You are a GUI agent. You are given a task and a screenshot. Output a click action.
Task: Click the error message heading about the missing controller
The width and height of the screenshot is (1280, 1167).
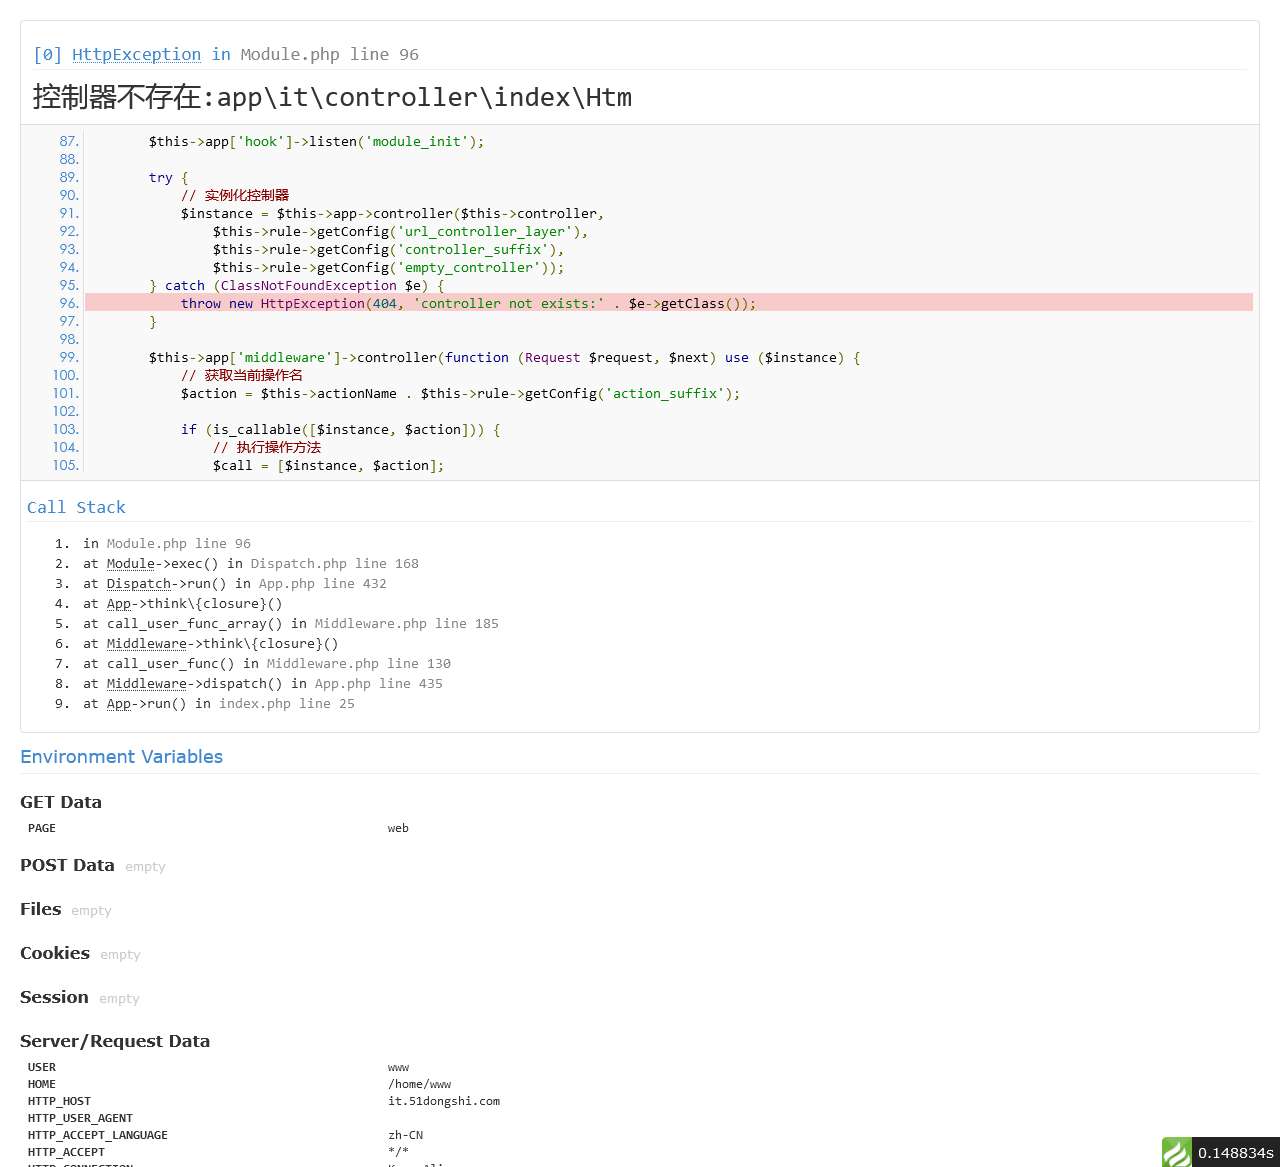(x=332, y=97)
